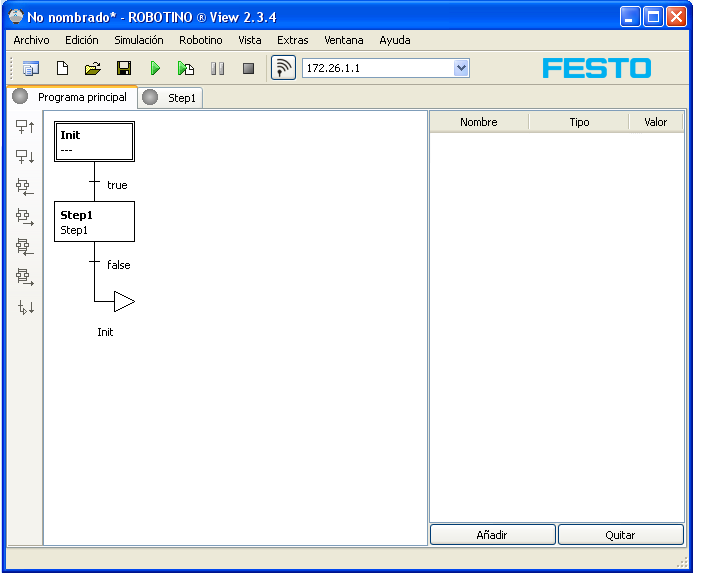Click the Valor column header

coord(656,122)
